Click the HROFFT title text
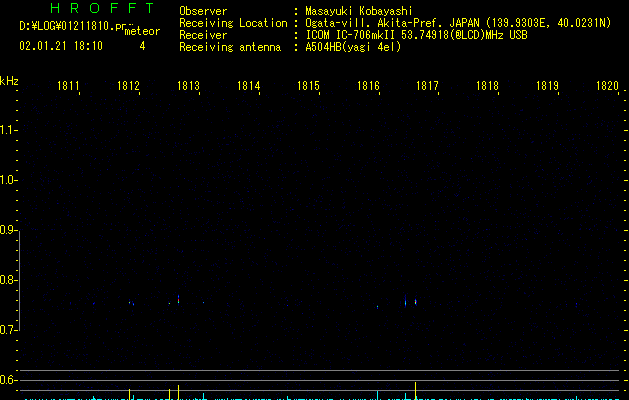Image resolution: width=629 pixels, height=400 pixels. pyautogui.click(x=103, y=8)
